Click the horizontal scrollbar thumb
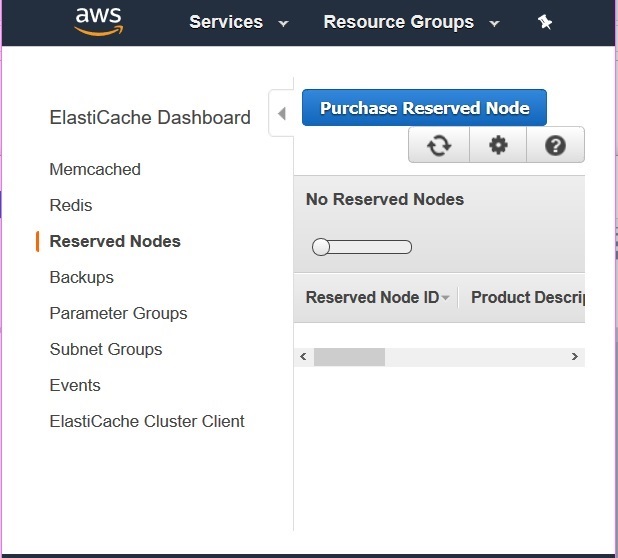618x558 pixels. 349,356
